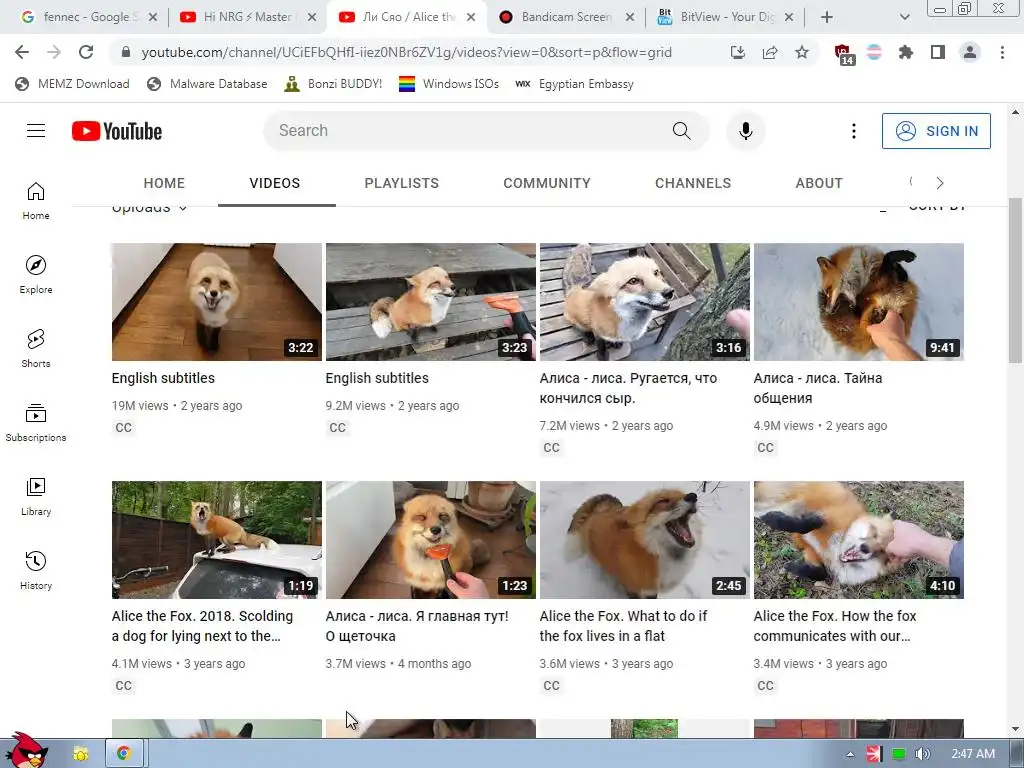
Task: Open the YouTube hamburger guide menu
Action: point(36,131)
